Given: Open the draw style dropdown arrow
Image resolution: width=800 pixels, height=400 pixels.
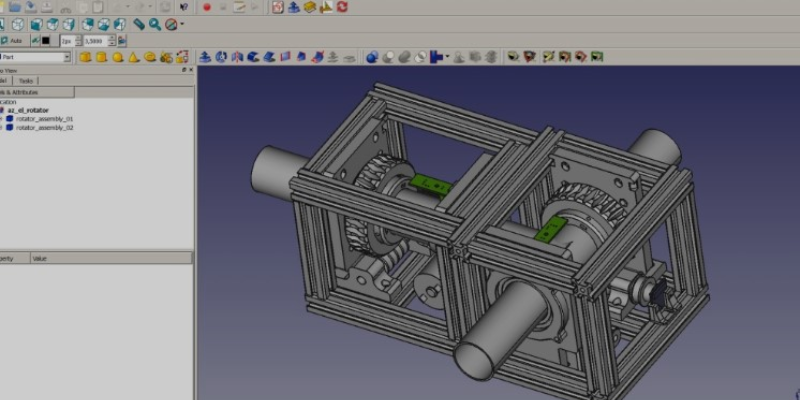Looking at the screenshot, I should [182, 24].
